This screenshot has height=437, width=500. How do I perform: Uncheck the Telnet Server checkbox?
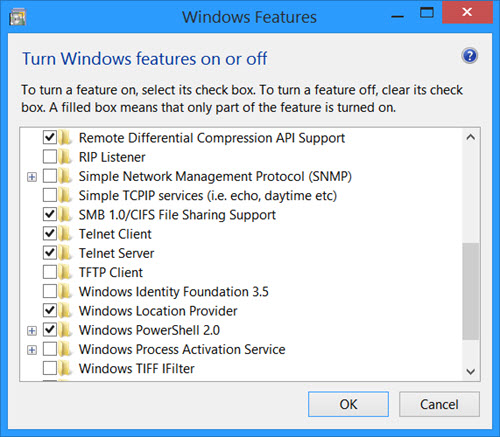pos(50,253)
